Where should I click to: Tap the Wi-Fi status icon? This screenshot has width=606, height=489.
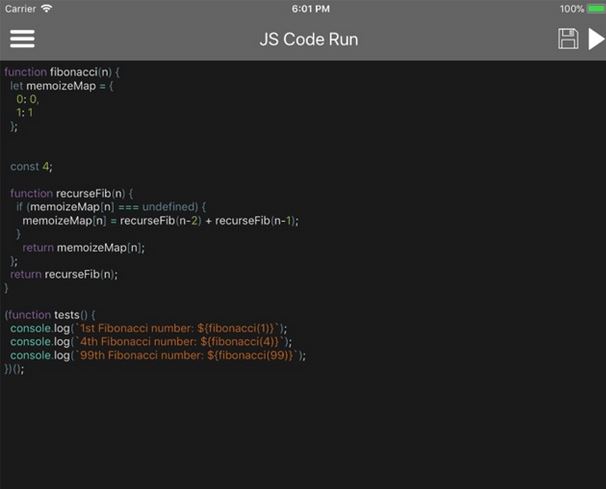(46, 9)
